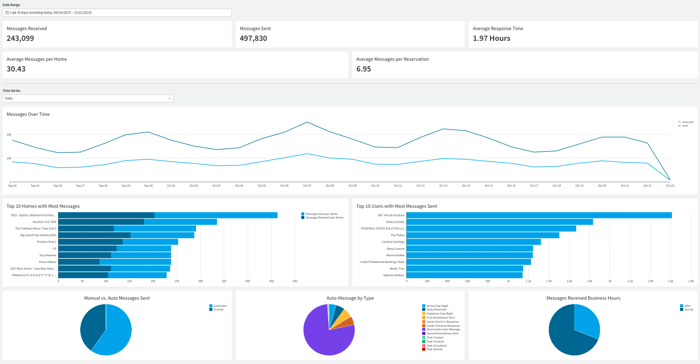Select Reservation Auto Message legend item
The width and height of the screenshot is (700, 364).
441,330
